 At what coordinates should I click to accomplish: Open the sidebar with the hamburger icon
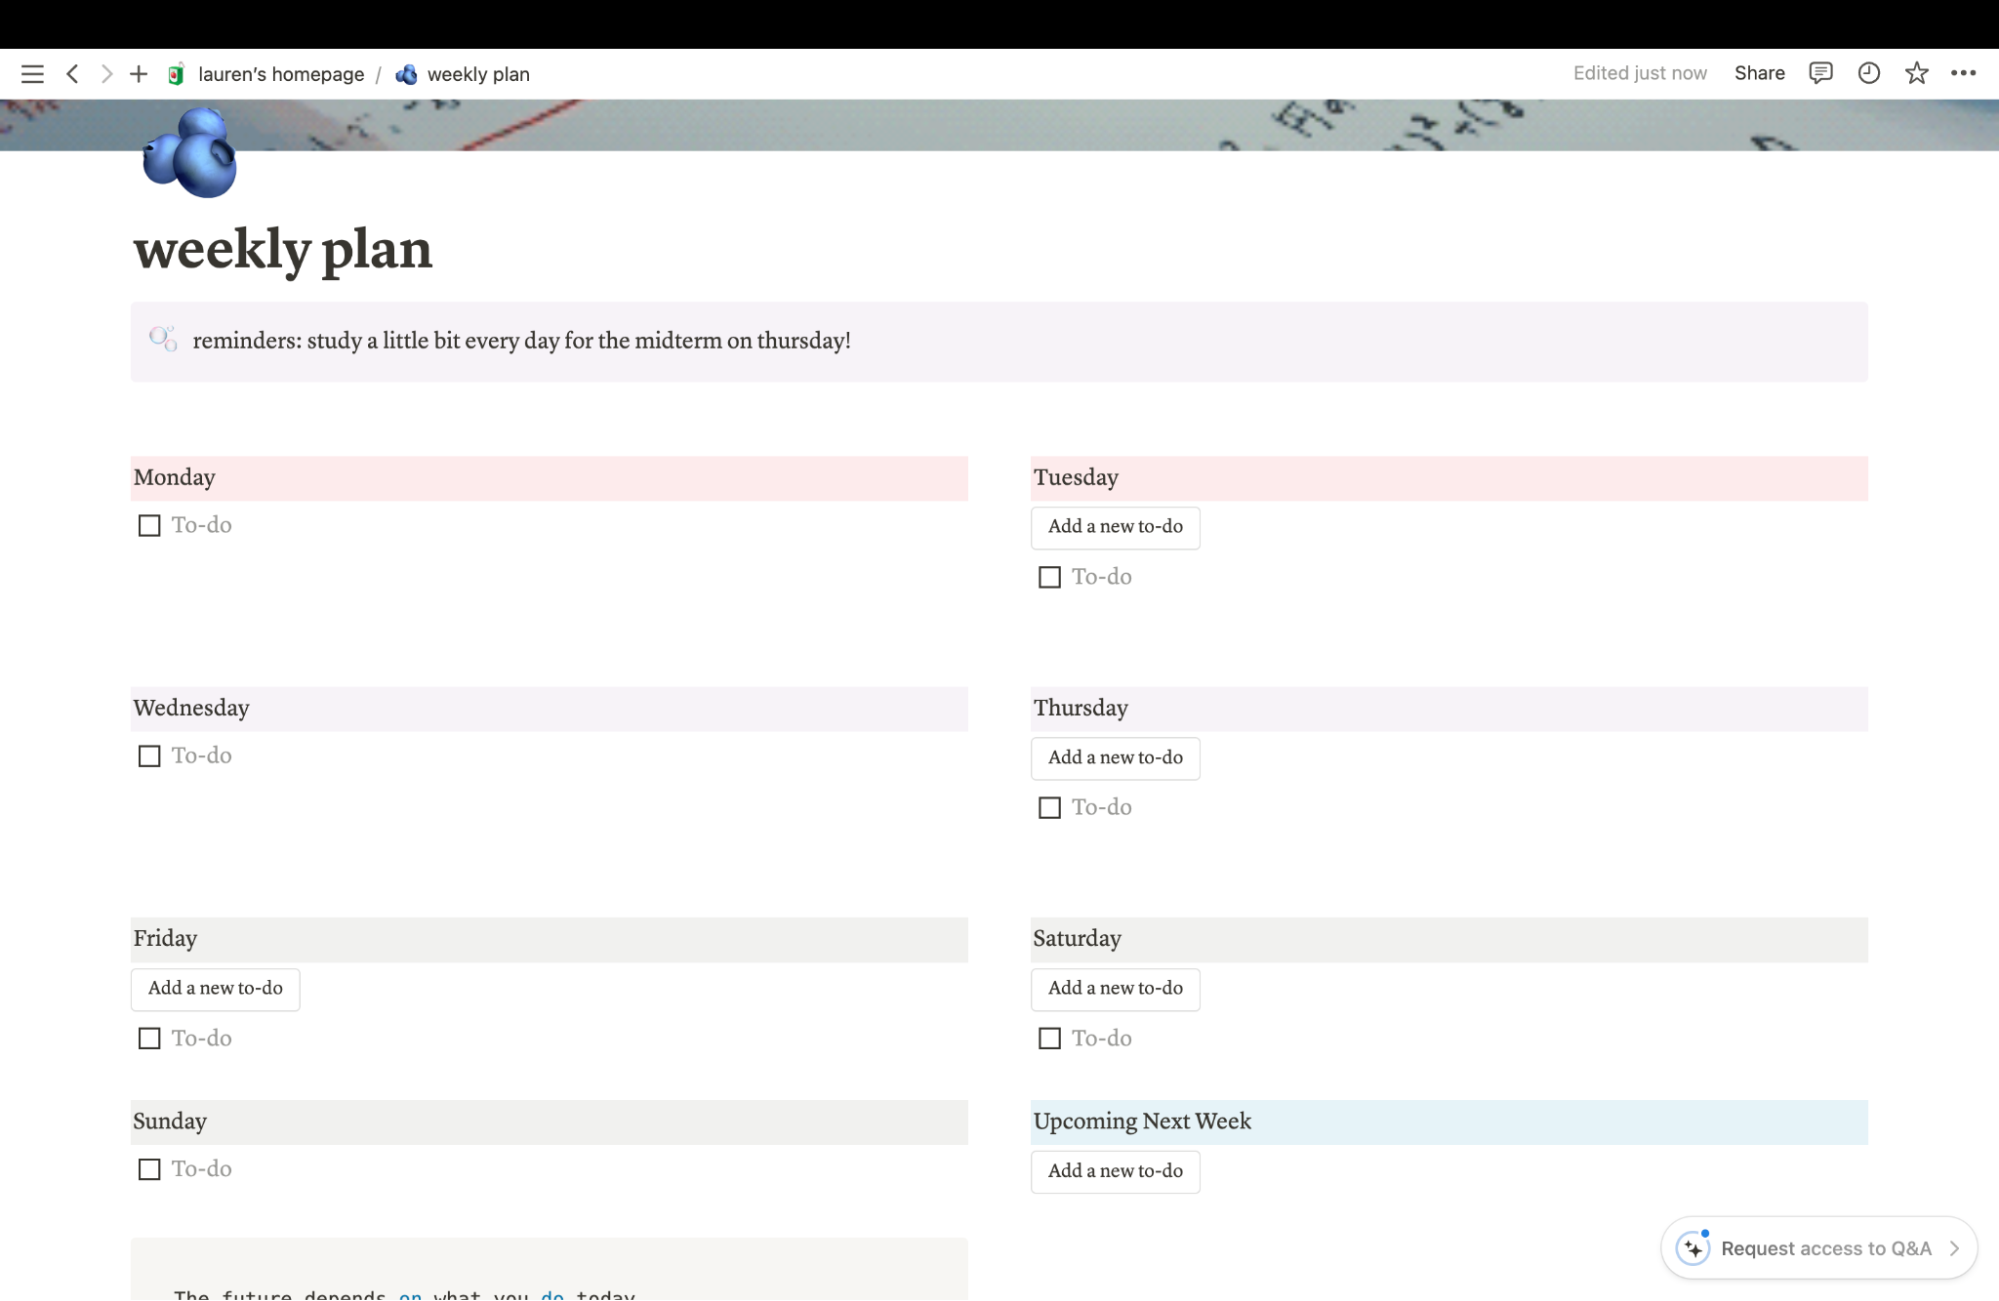pos(32,73)
